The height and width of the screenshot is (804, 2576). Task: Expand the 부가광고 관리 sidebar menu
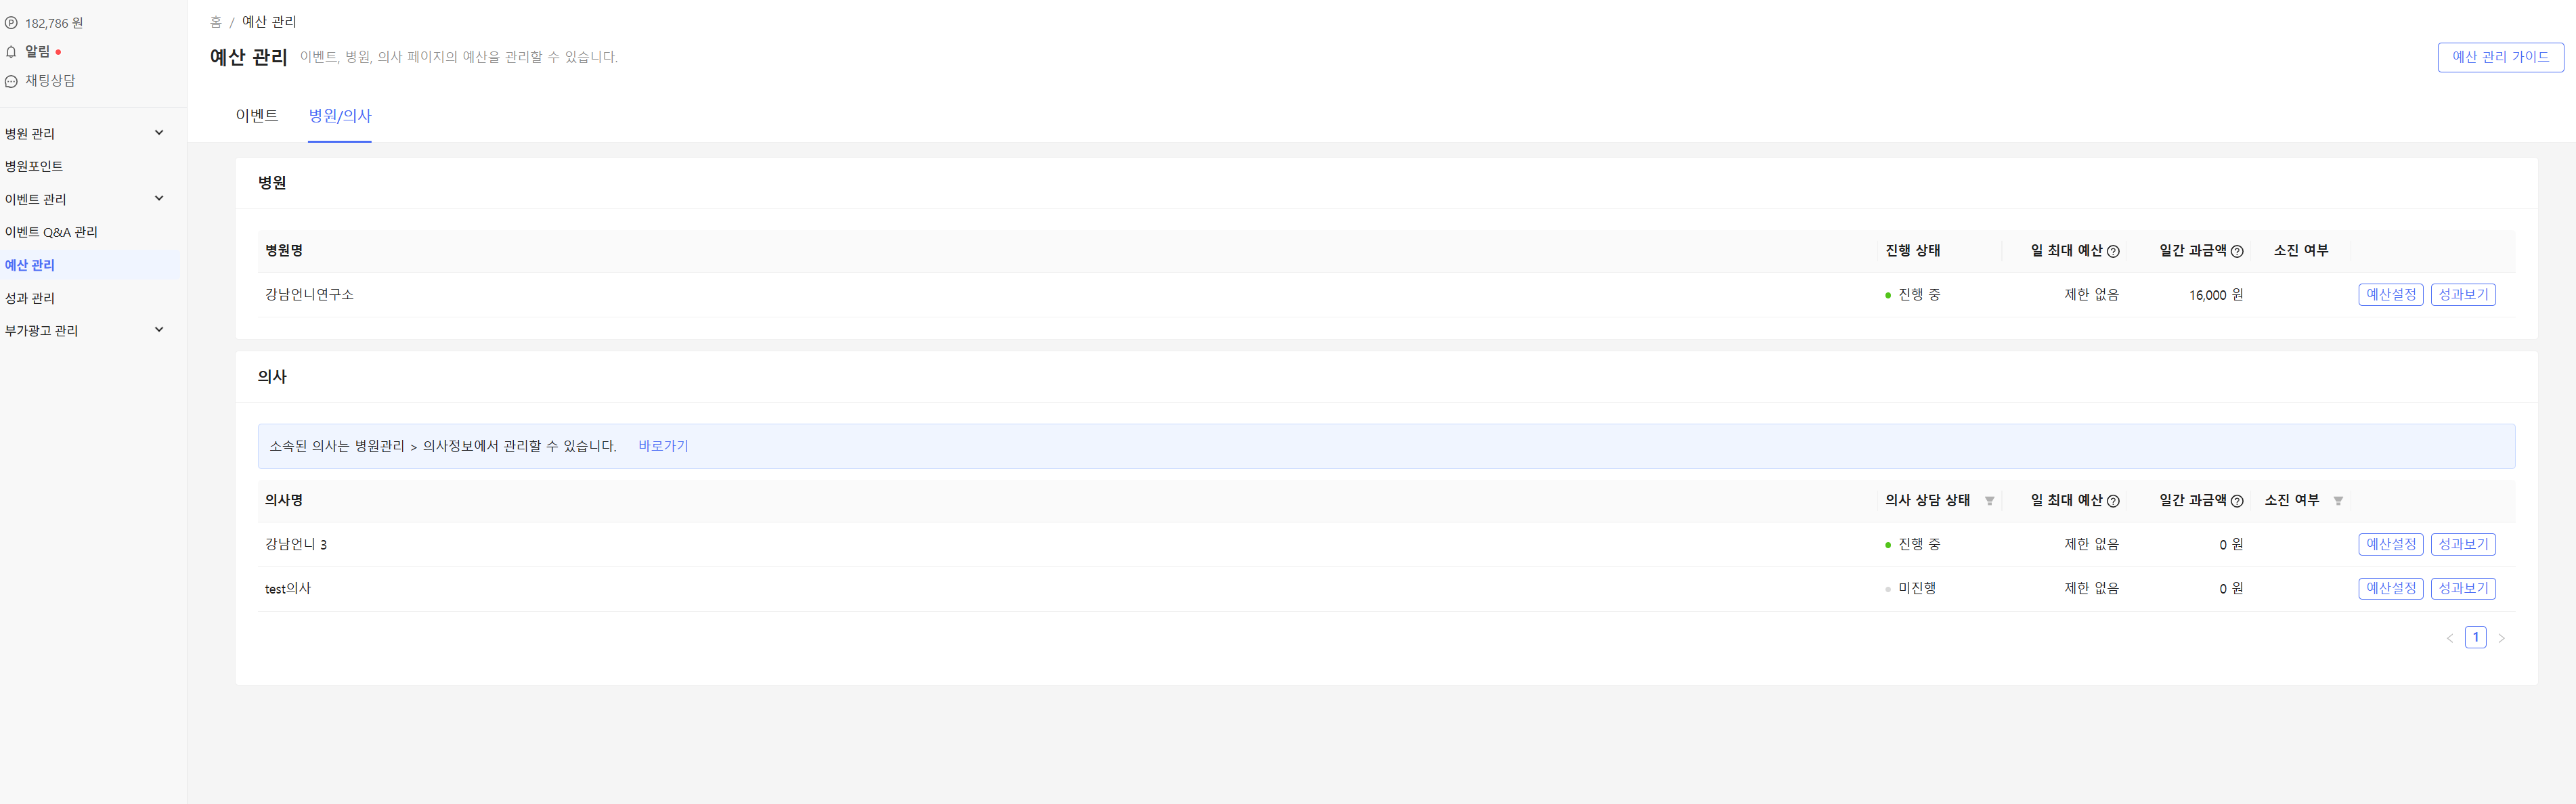[159, 330]
